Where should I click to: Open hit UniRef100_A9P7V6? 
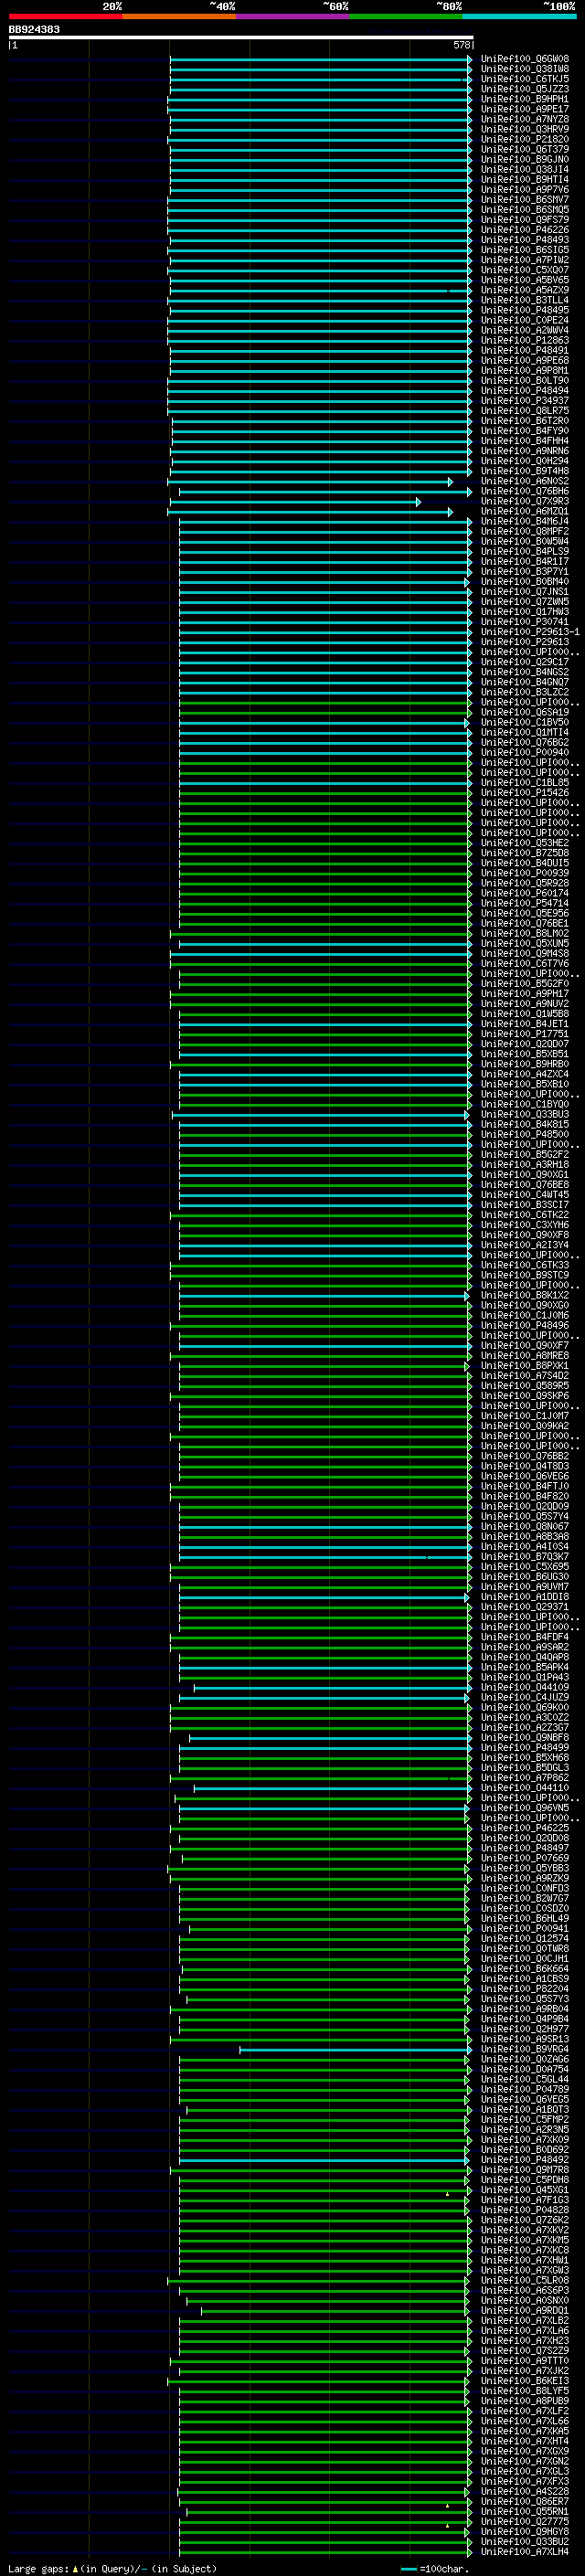(x=525, y=190)
